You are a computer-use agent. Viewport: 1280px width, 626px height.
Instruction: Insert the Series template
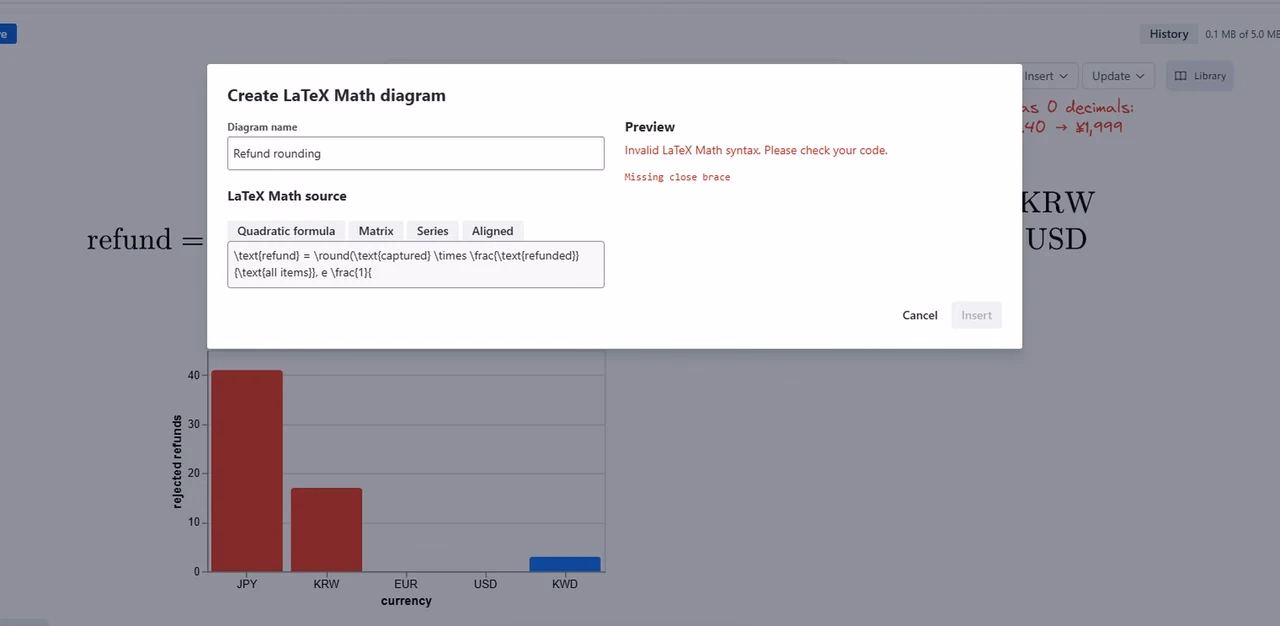433,231
